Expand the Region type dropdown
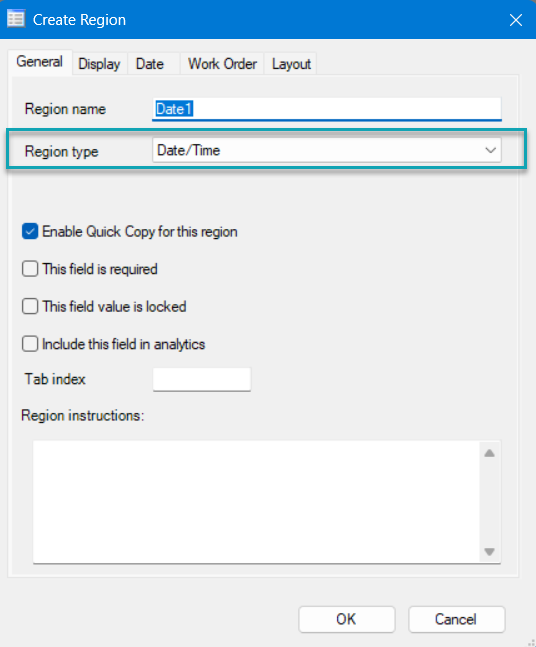The width and height of the screenshot is (536, 647). (x=327, y=150)
